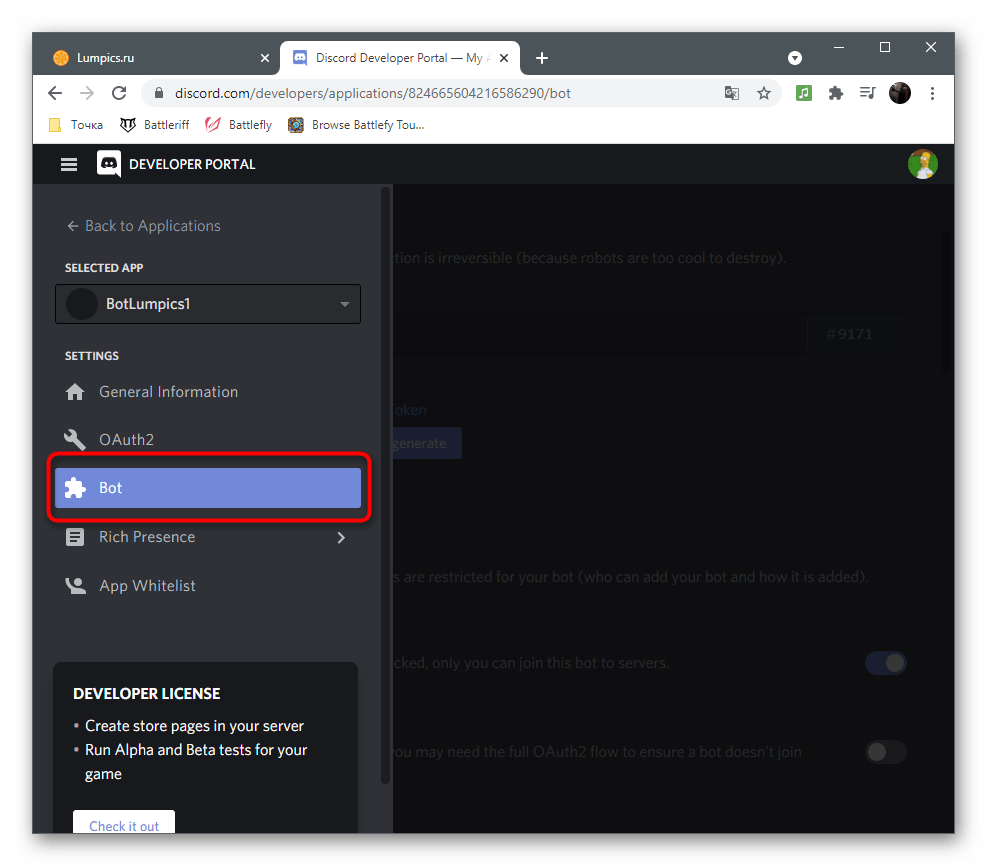Toggle the Public Bot switch off
Screen dimensions: 987x866
tap(886, 663)
